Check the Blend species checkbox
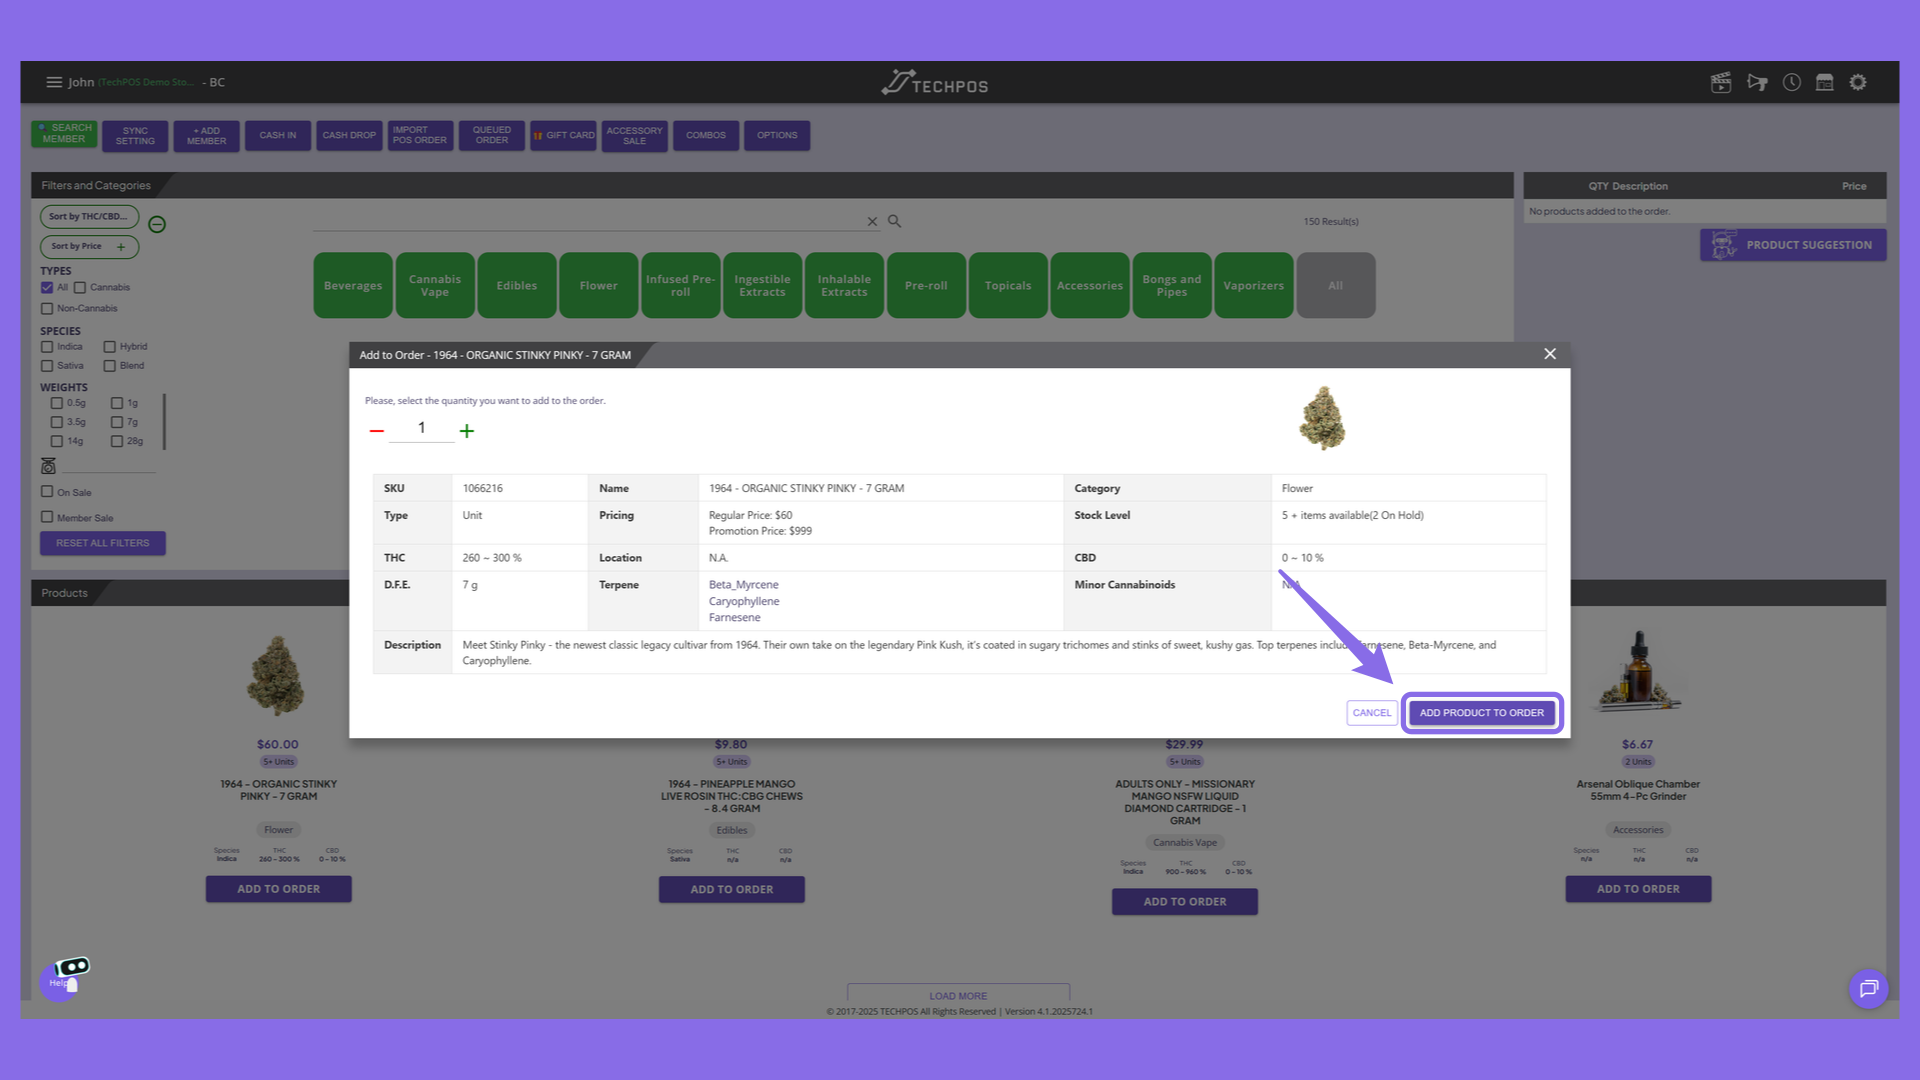The width and height of the screenshot is (1920, 1080). pyautogui.click(x=110, y=366)
